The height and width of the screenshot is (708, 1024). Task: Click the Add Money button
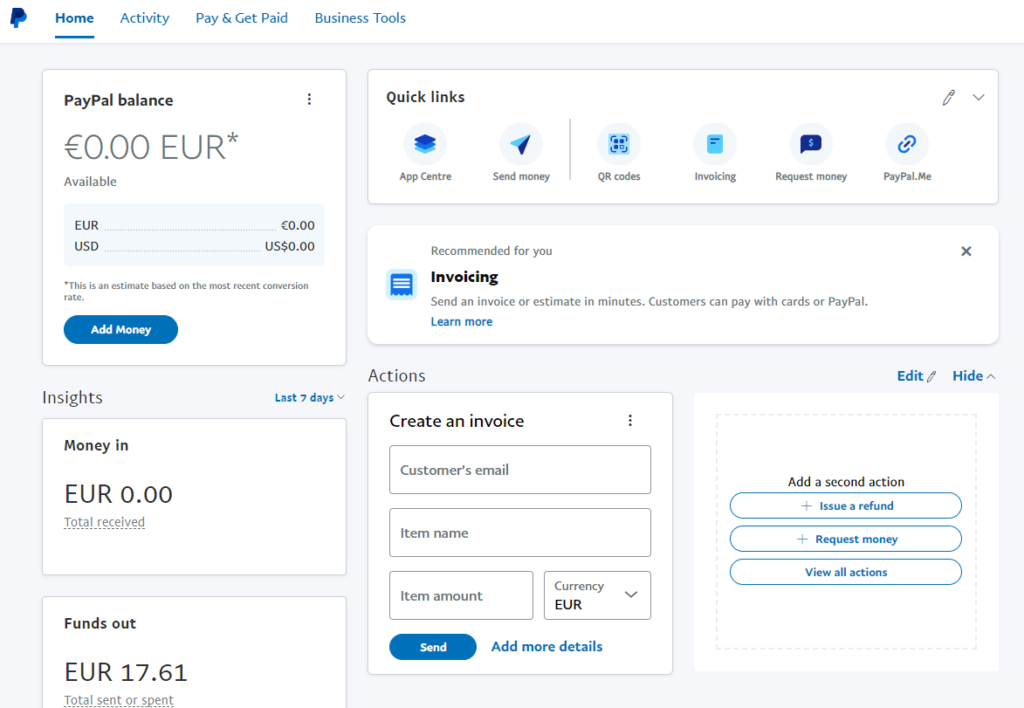pos(120,329)
